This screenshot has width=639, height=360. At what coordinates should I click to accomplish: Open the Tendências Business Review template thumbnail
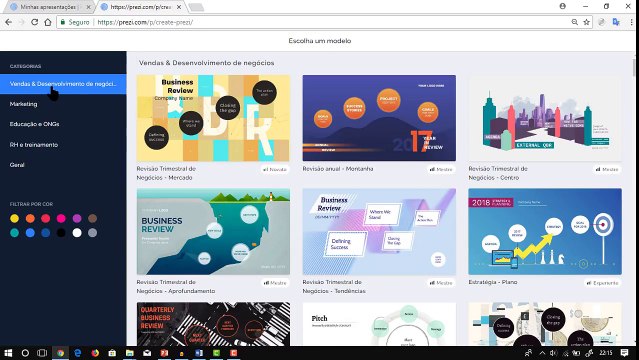click(x=379, y=231)
